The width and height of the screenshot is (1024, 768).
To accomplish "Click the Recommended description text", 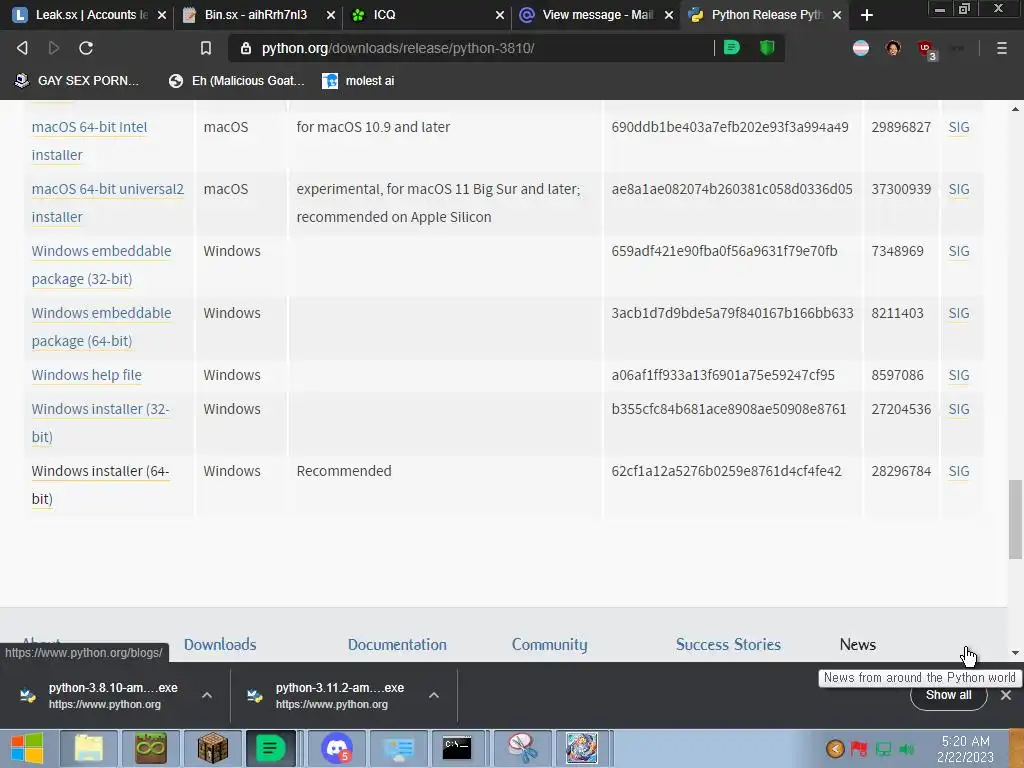I will [344, 471].
